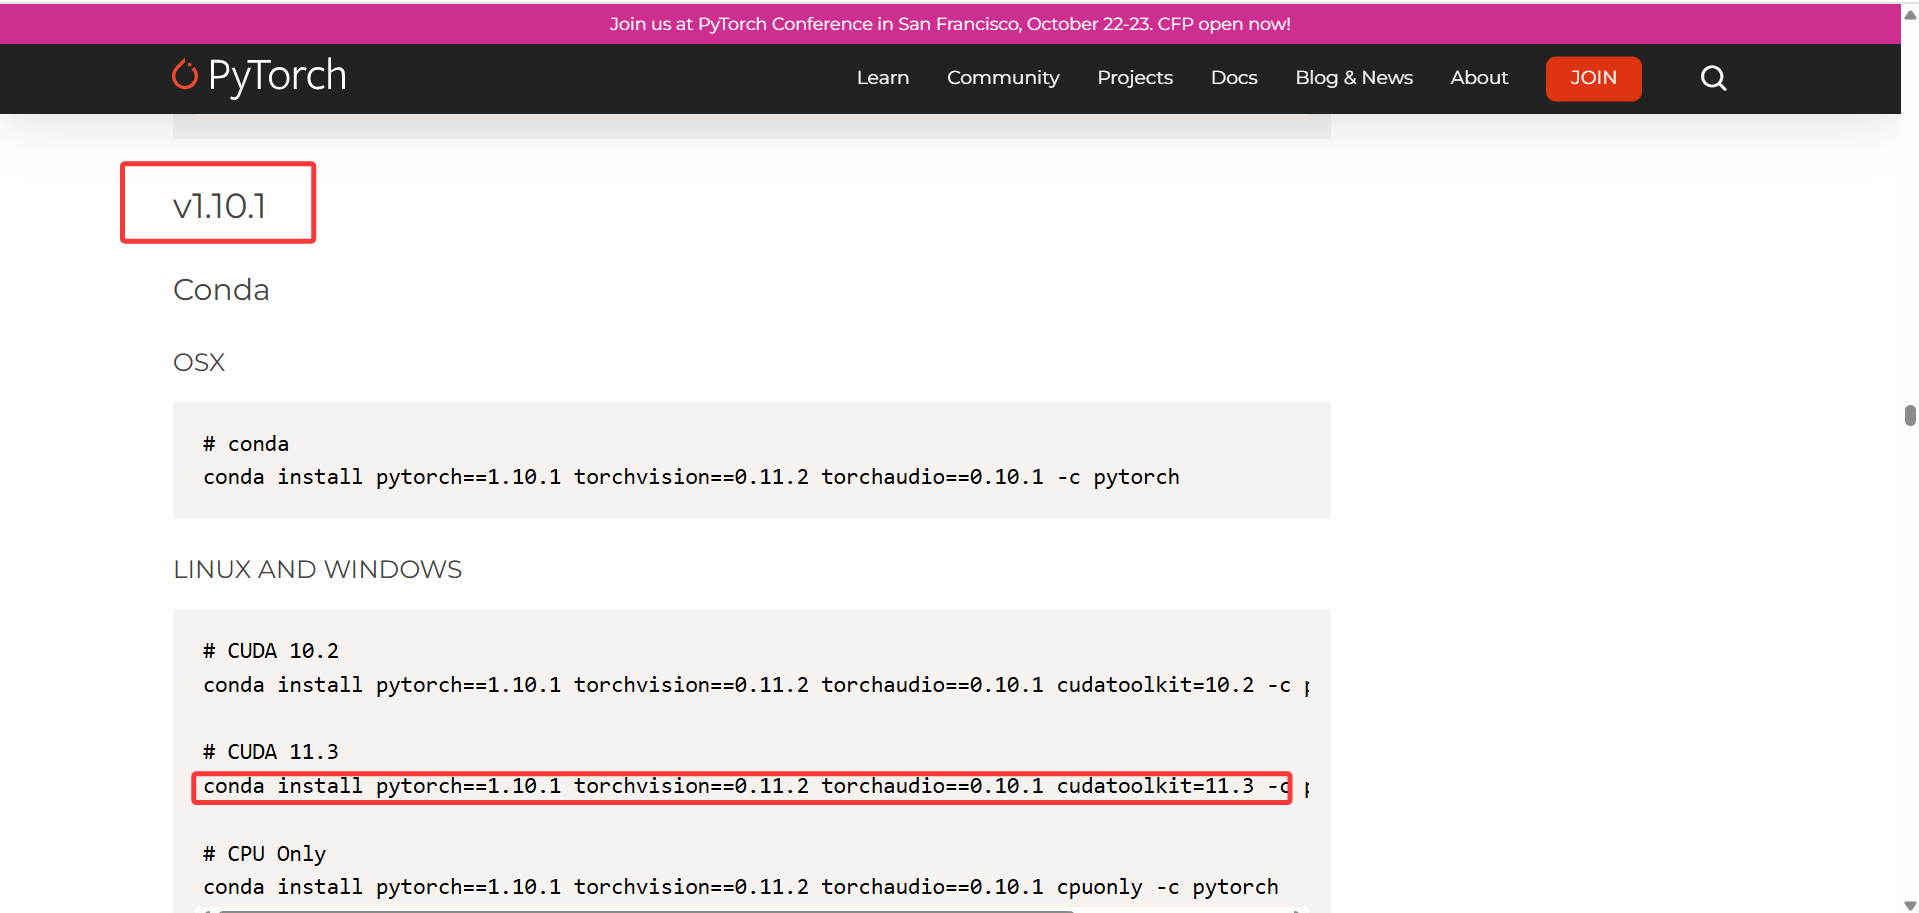
Task: Click the cpuonly conda install command
Action: (x=741, y=887)
